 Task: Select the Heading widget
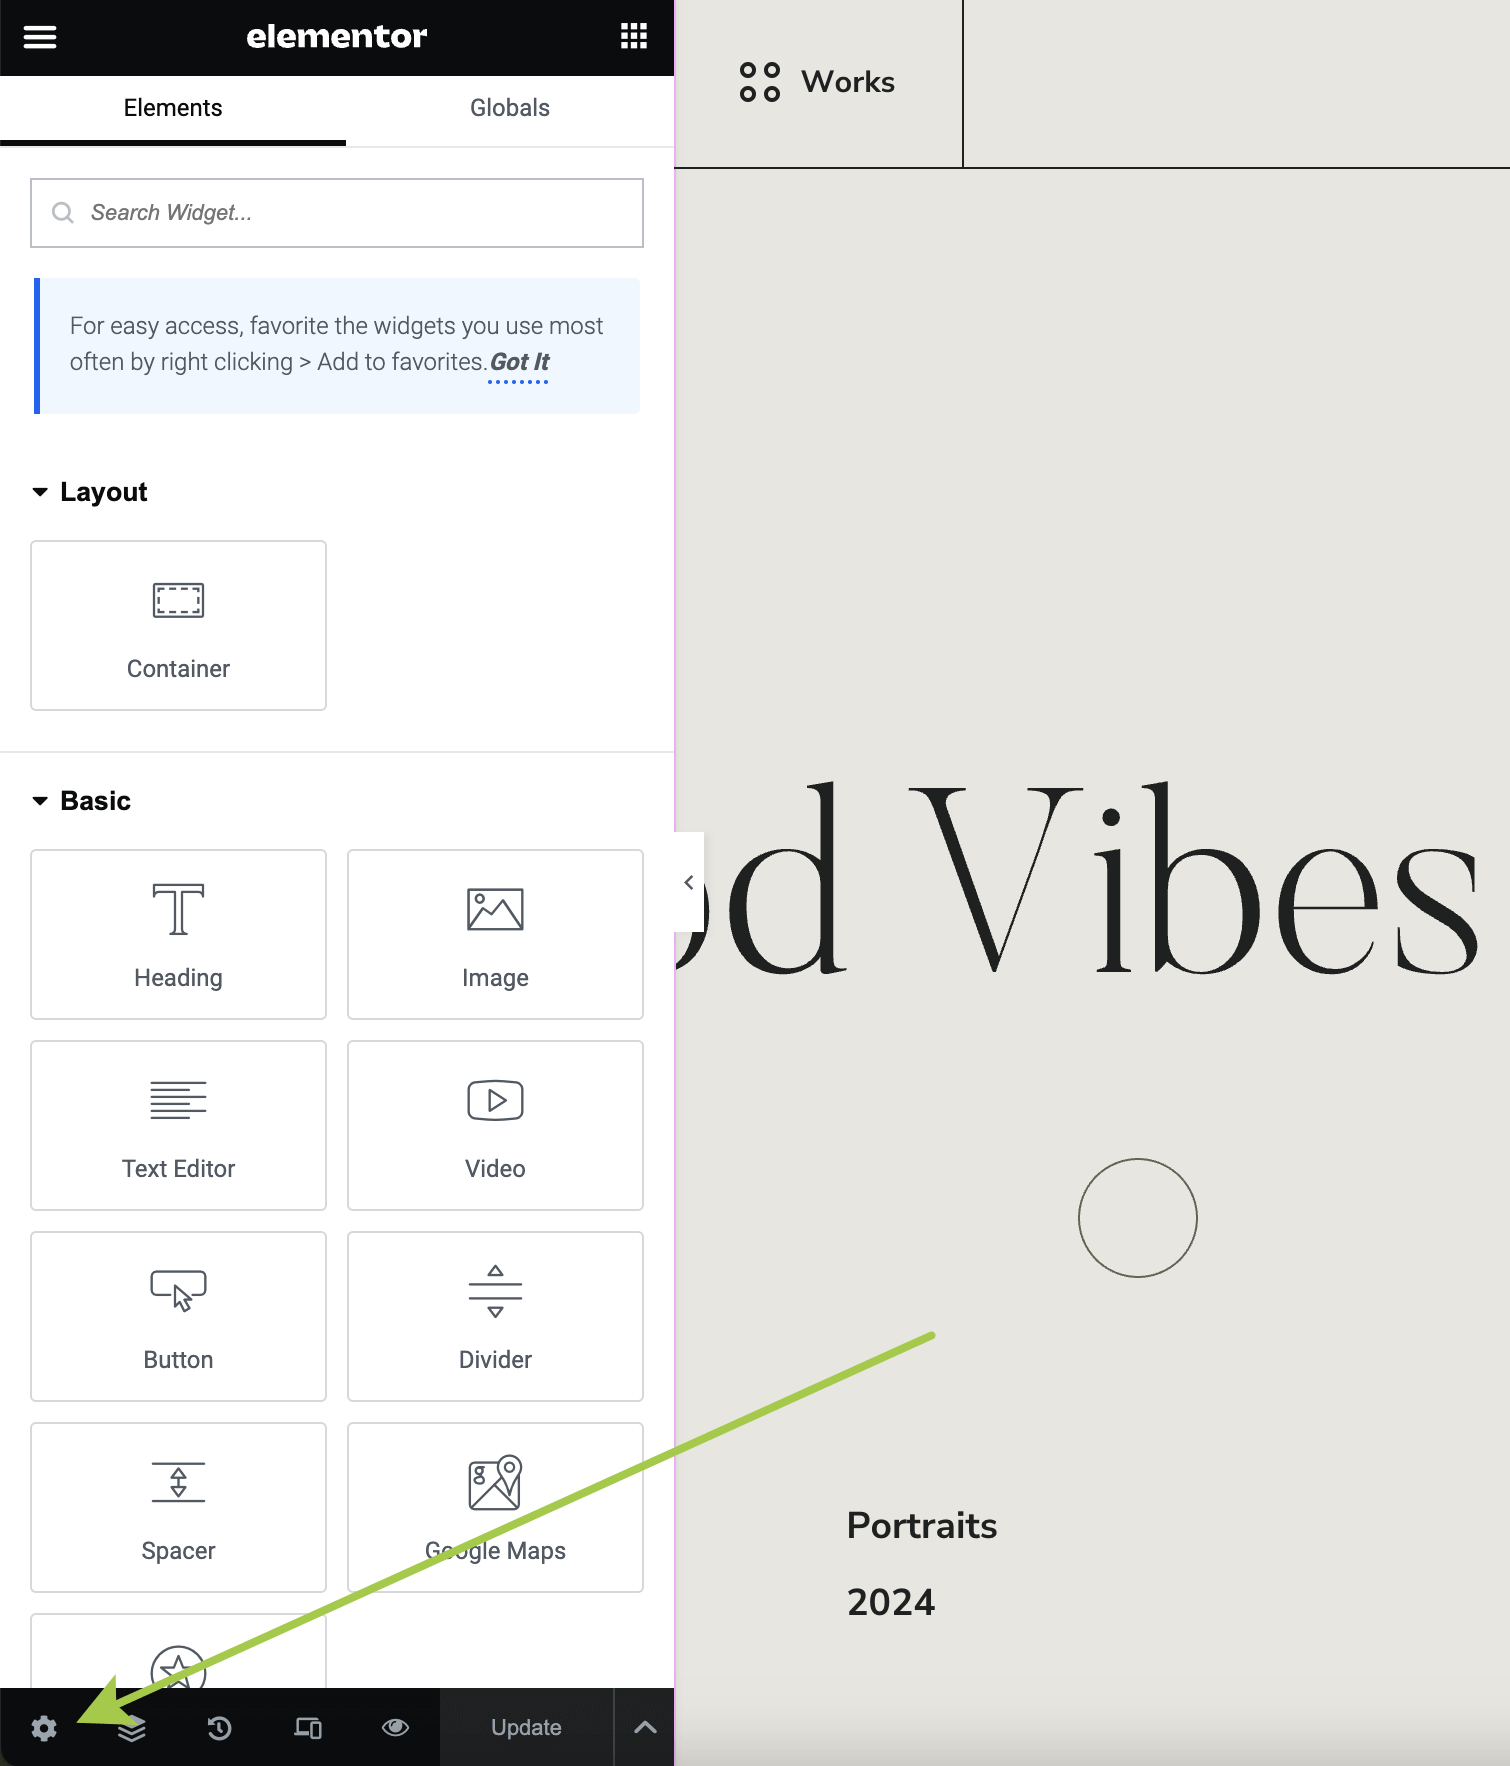click(178, 934)
